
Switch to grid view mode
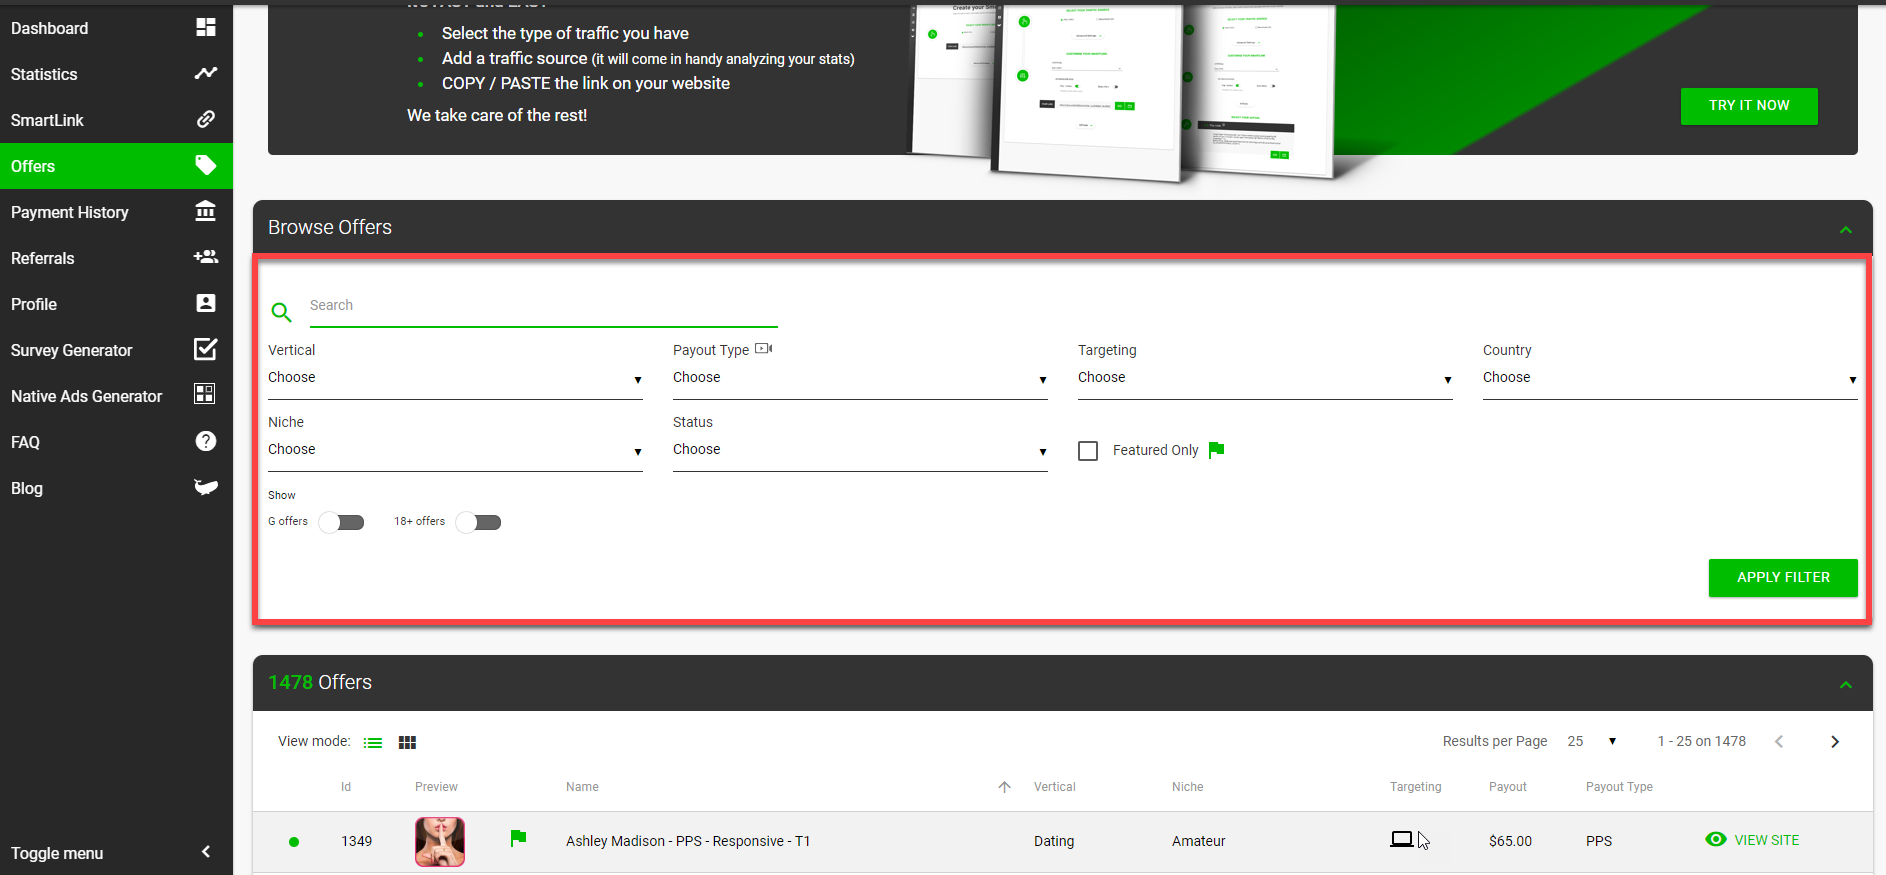407,742
